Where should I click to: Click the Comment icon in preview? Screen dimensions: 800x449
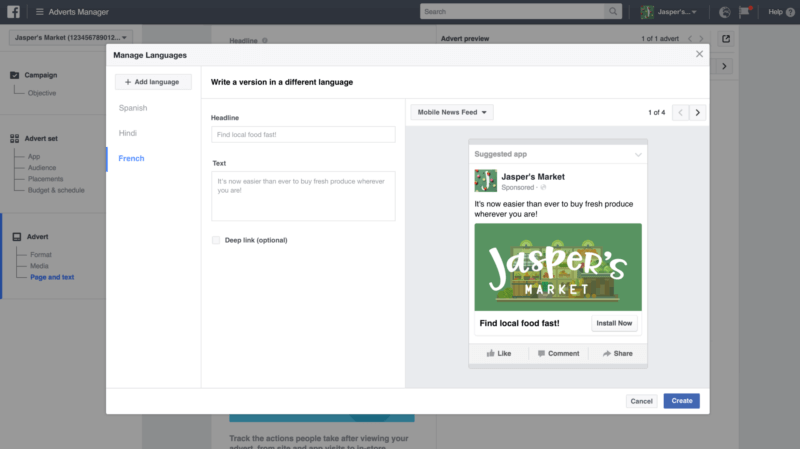[x=541, y=353]
